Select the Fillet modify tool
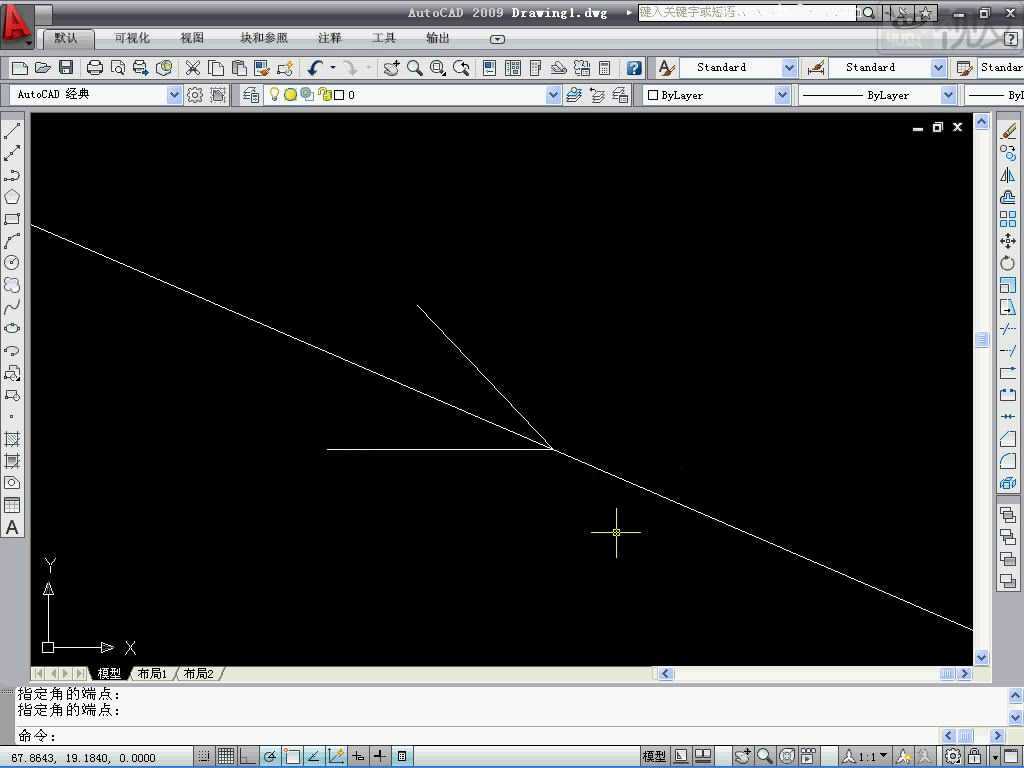 [x=1008, y=461]
